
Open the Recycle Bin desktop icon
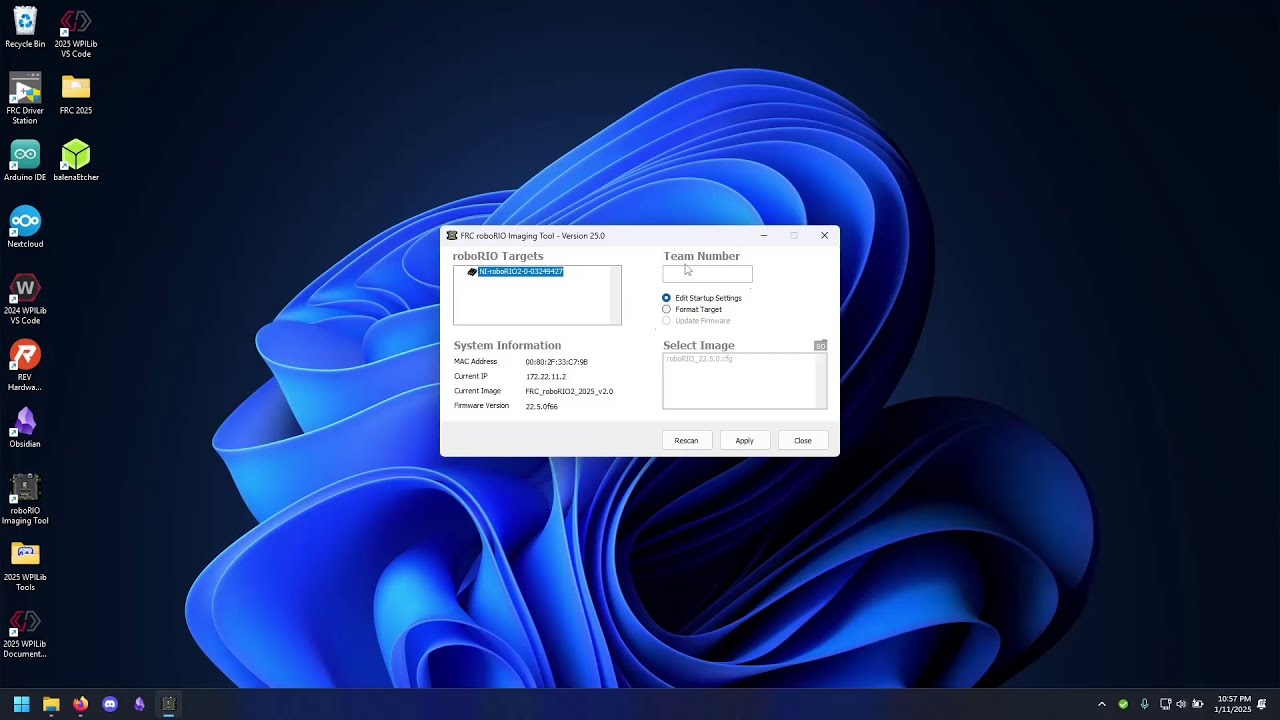[x=25, y=28]
